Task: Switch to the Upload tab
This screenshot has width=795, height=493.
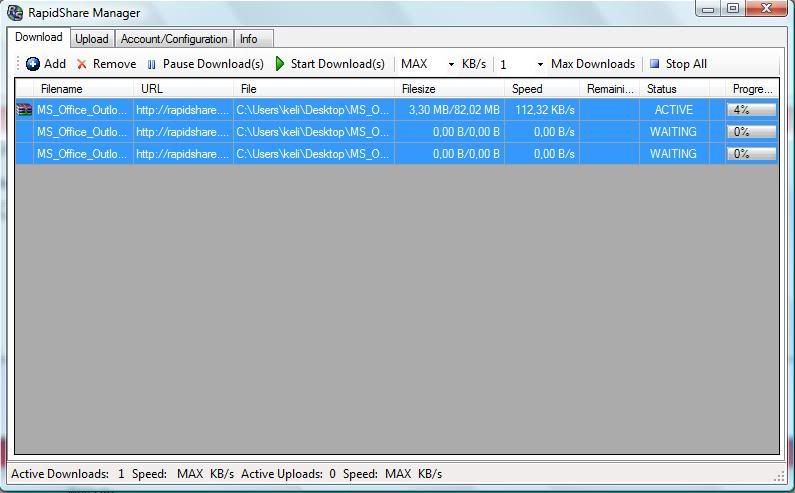Action: [92, 39]
